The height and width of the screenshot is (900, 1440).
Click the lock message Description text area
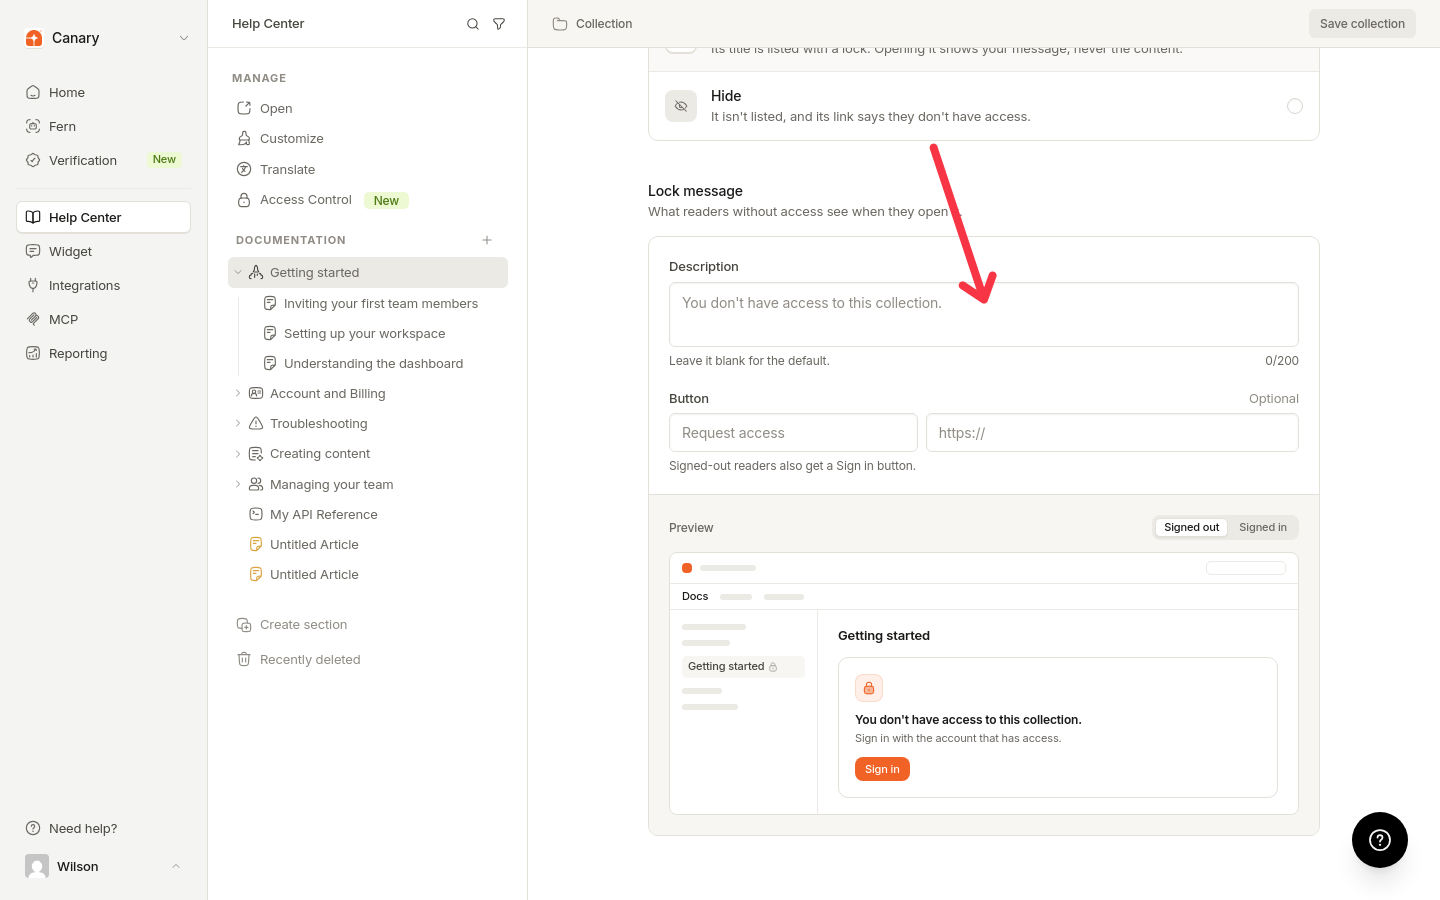pyautogui.click(x=984, y=314)
